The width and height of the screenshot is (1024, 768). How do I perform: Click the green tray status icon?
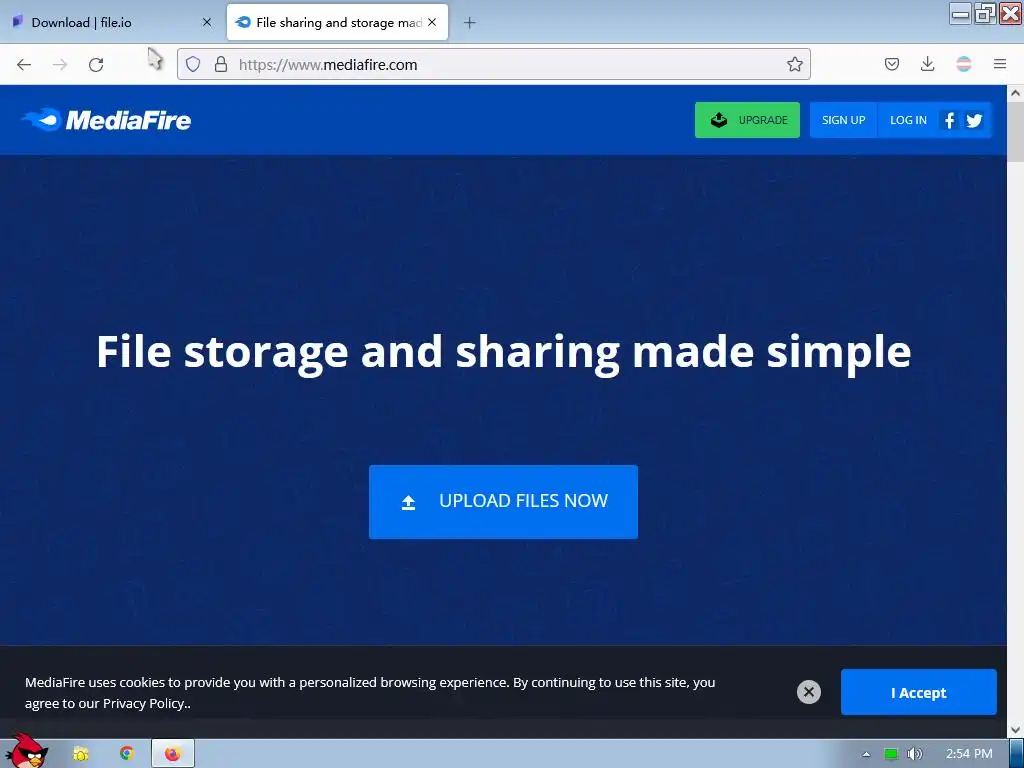[891, 754]
